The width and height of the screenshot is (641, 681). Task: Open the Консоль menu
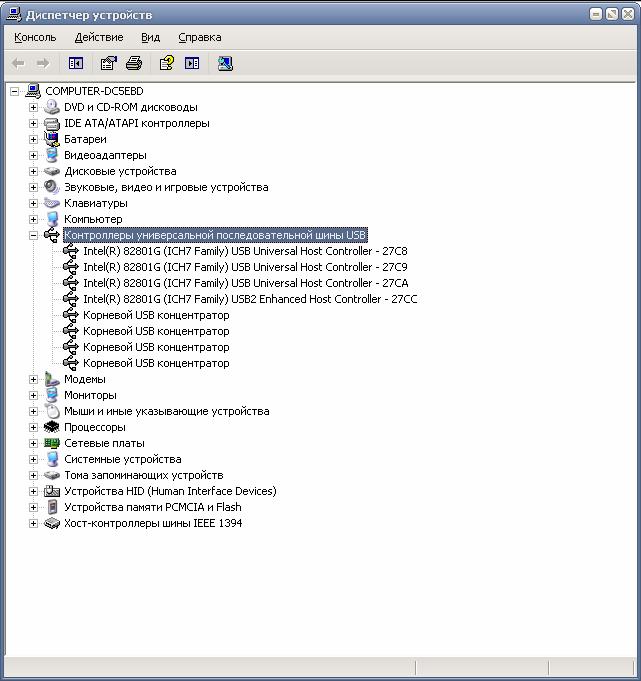coord(35,37)
